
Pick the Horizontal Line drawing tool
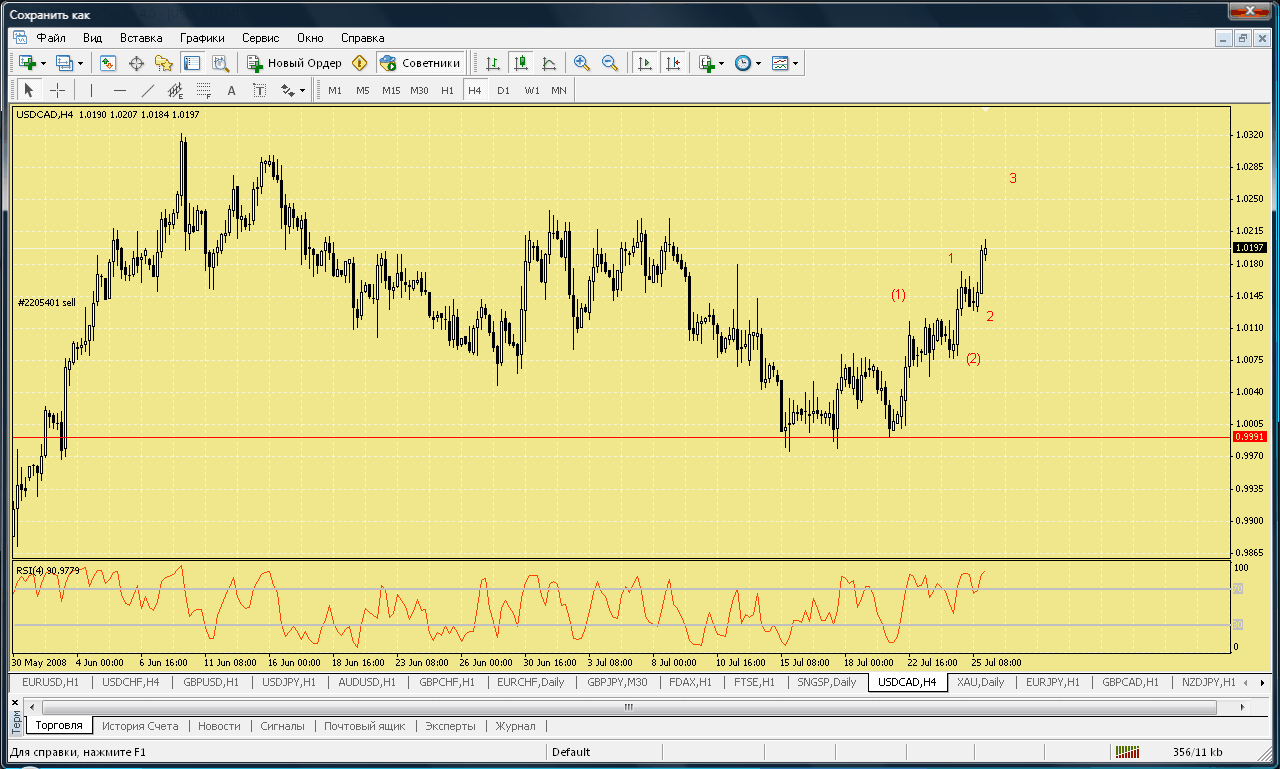coord(119,90)
